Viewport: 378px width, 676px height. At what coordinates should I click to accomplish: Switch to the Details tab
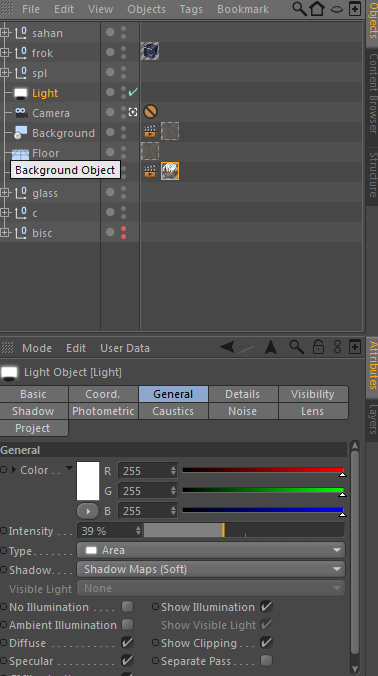(x=243, y=394)
